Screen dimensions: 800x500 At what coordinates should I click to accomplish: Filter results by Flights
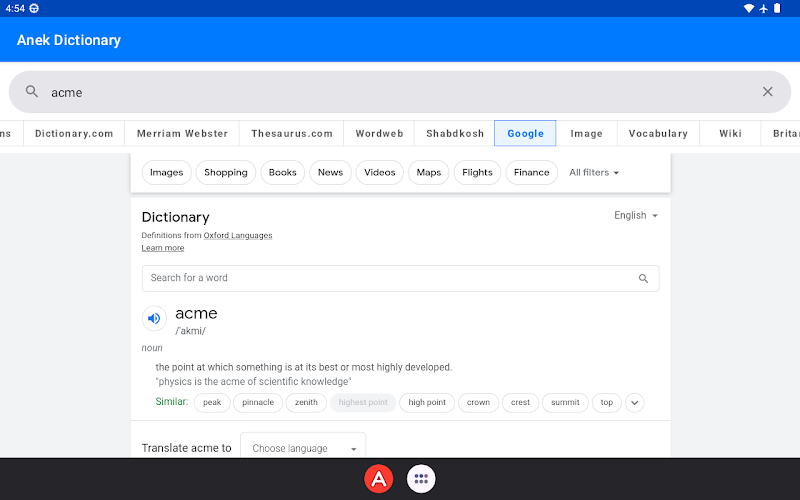pos(477,172)
